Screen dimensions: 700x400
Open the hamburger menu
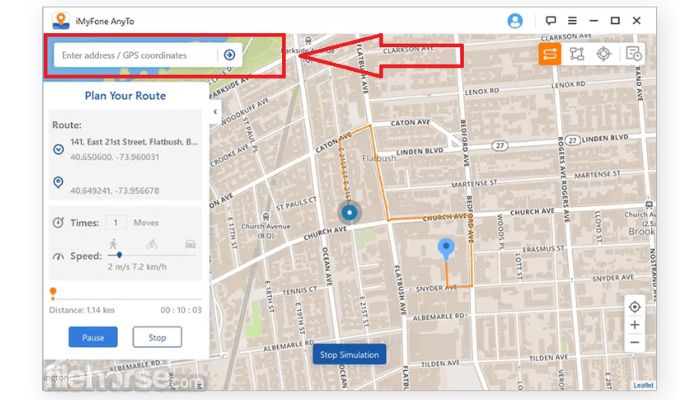(572, 21)
